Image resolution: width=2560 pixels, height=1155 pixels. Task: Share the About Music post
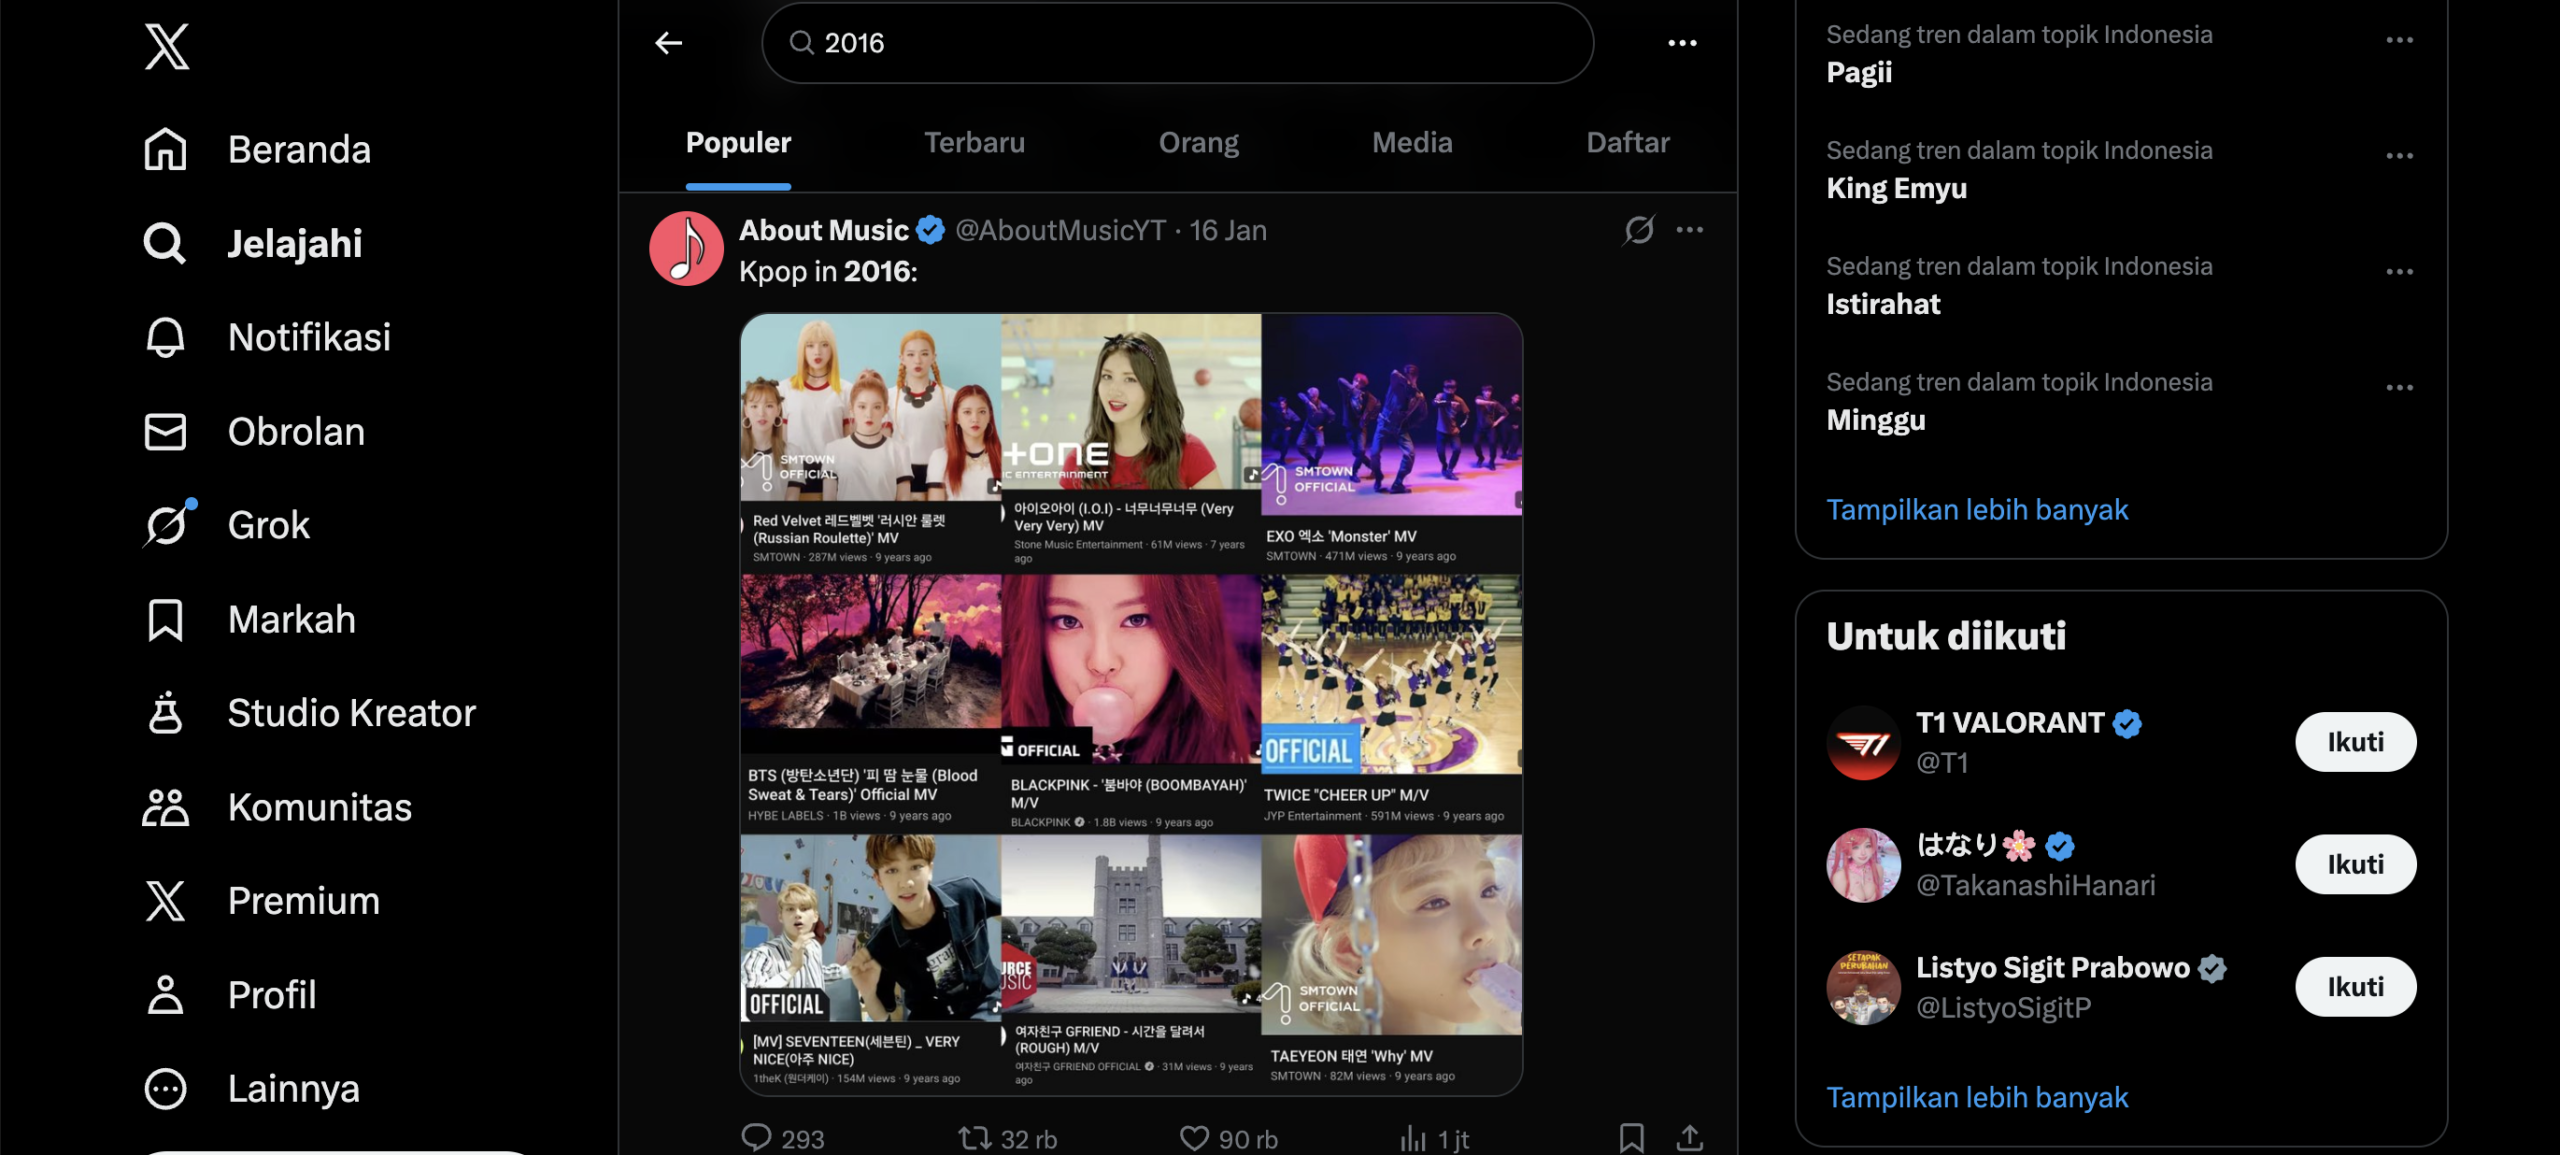pos(1690,1138)
